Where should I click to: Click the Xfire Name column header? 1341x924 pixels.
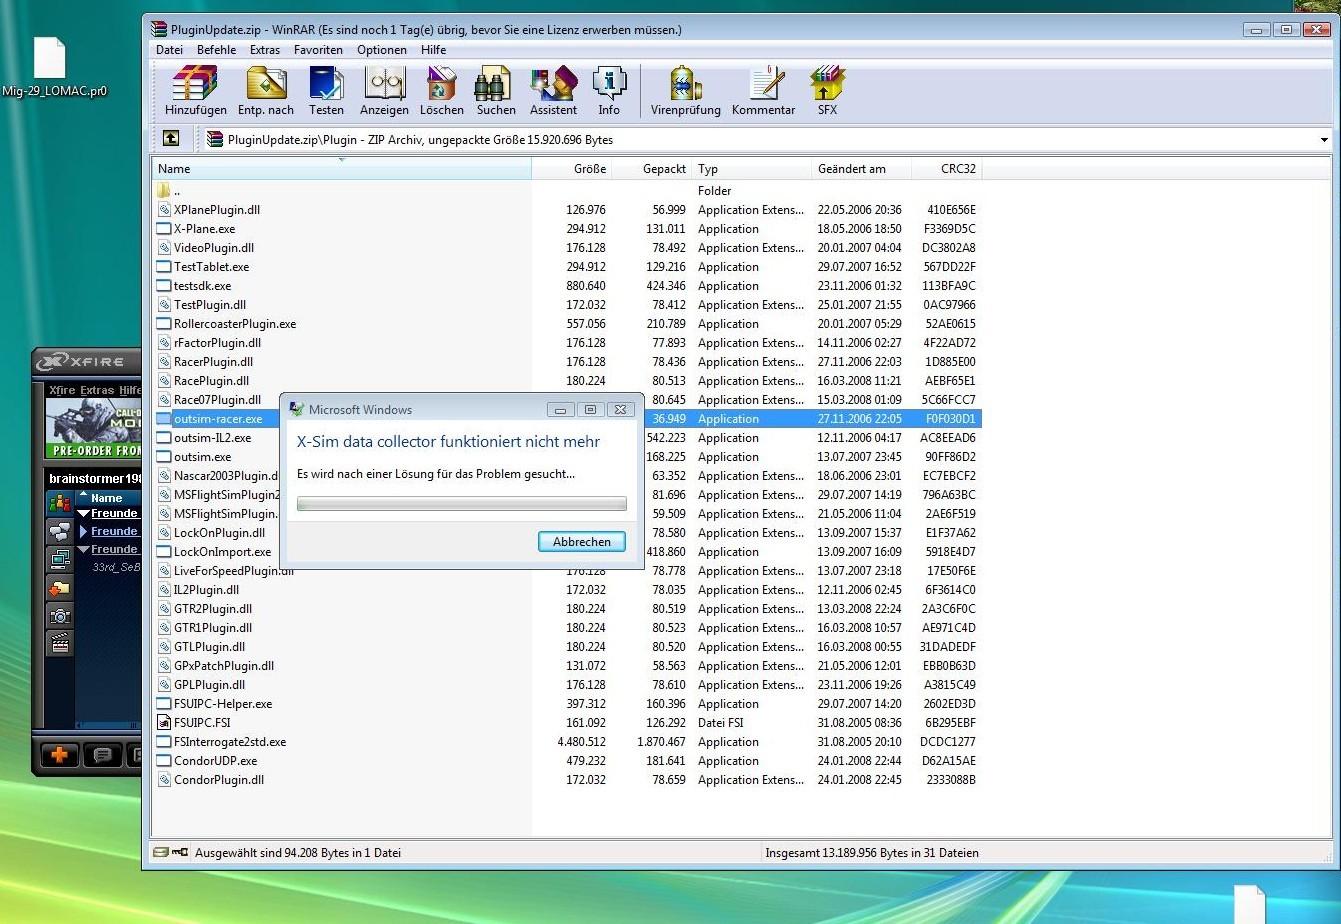(x=107, y=498)
